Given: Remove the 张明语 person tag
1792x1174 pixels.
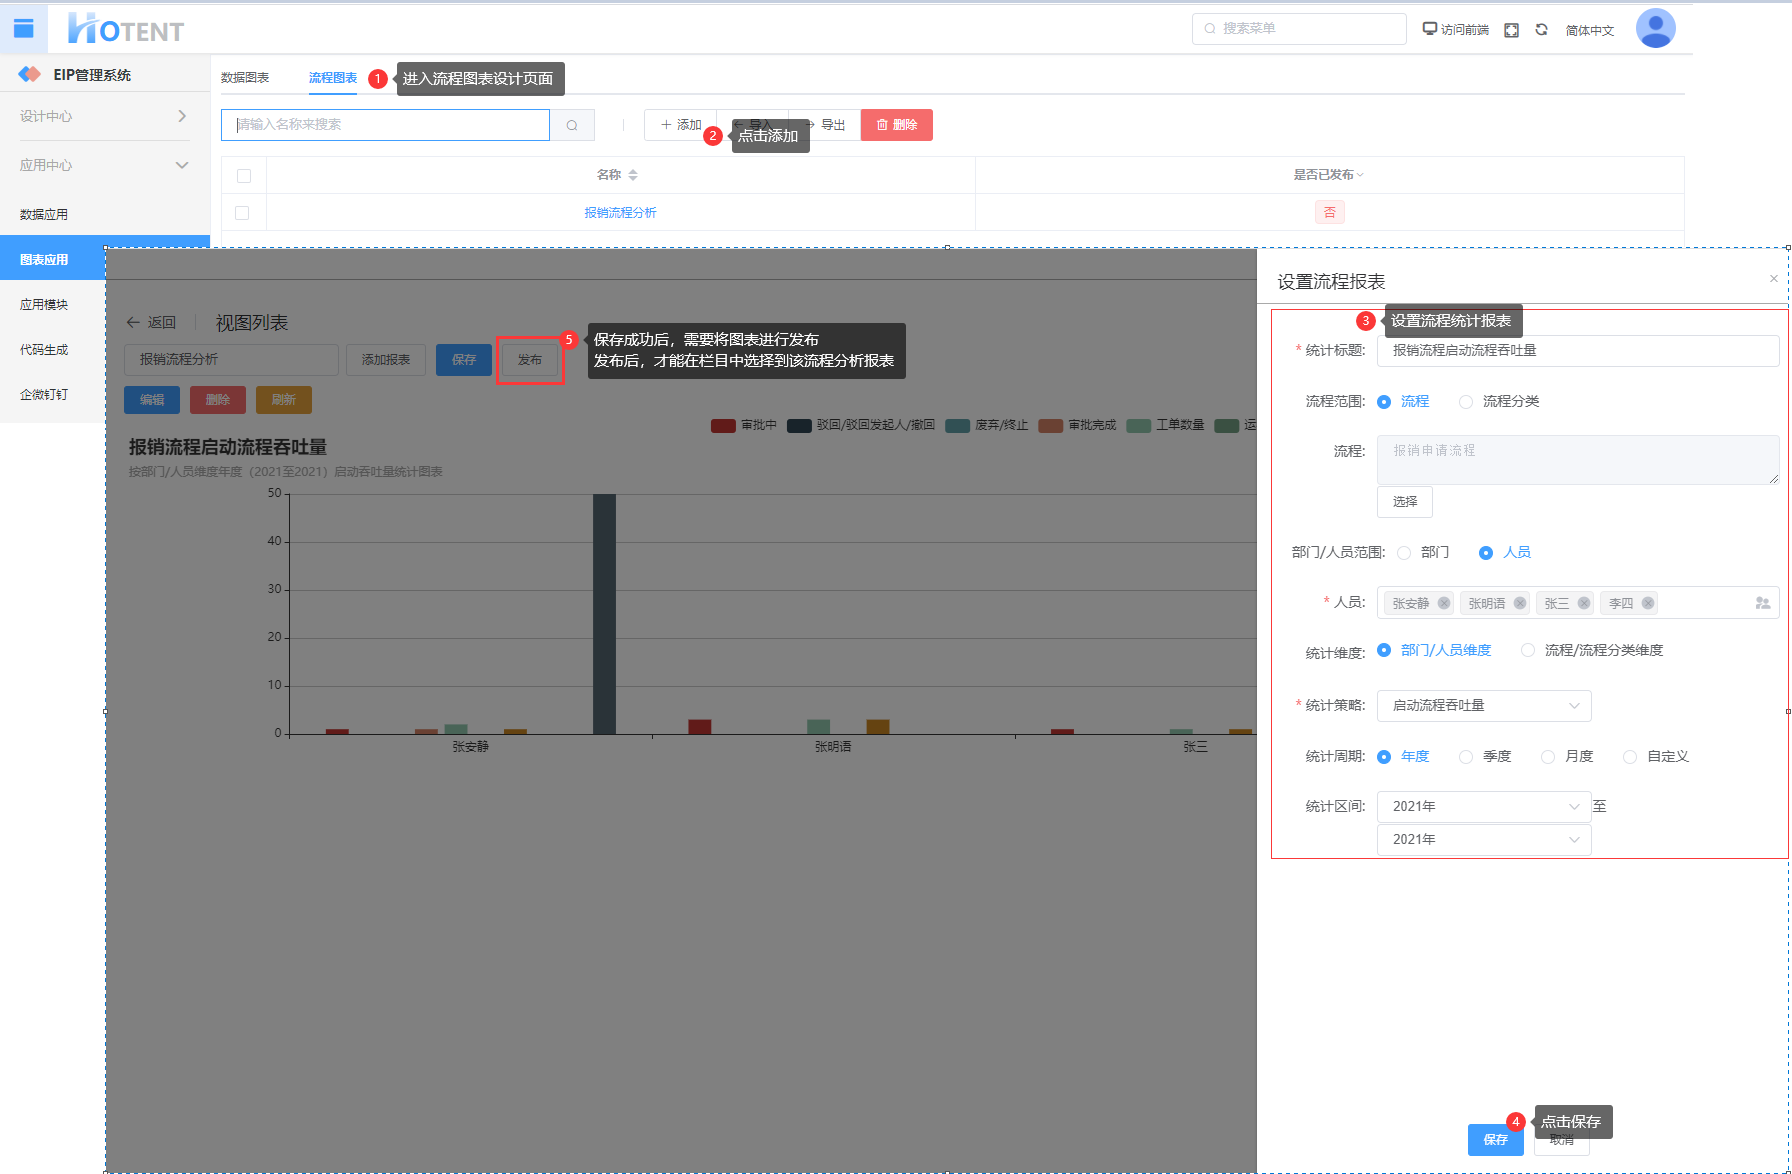Looking at the screenshot, I should (1520, 603).
